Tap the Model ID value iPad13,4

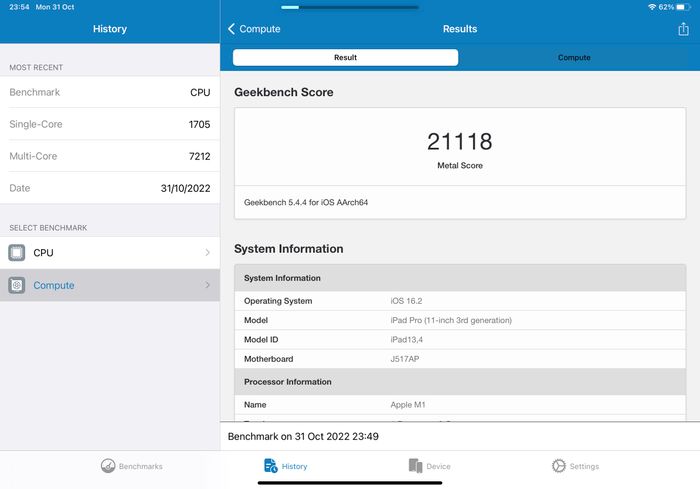(x=406, y=339)
